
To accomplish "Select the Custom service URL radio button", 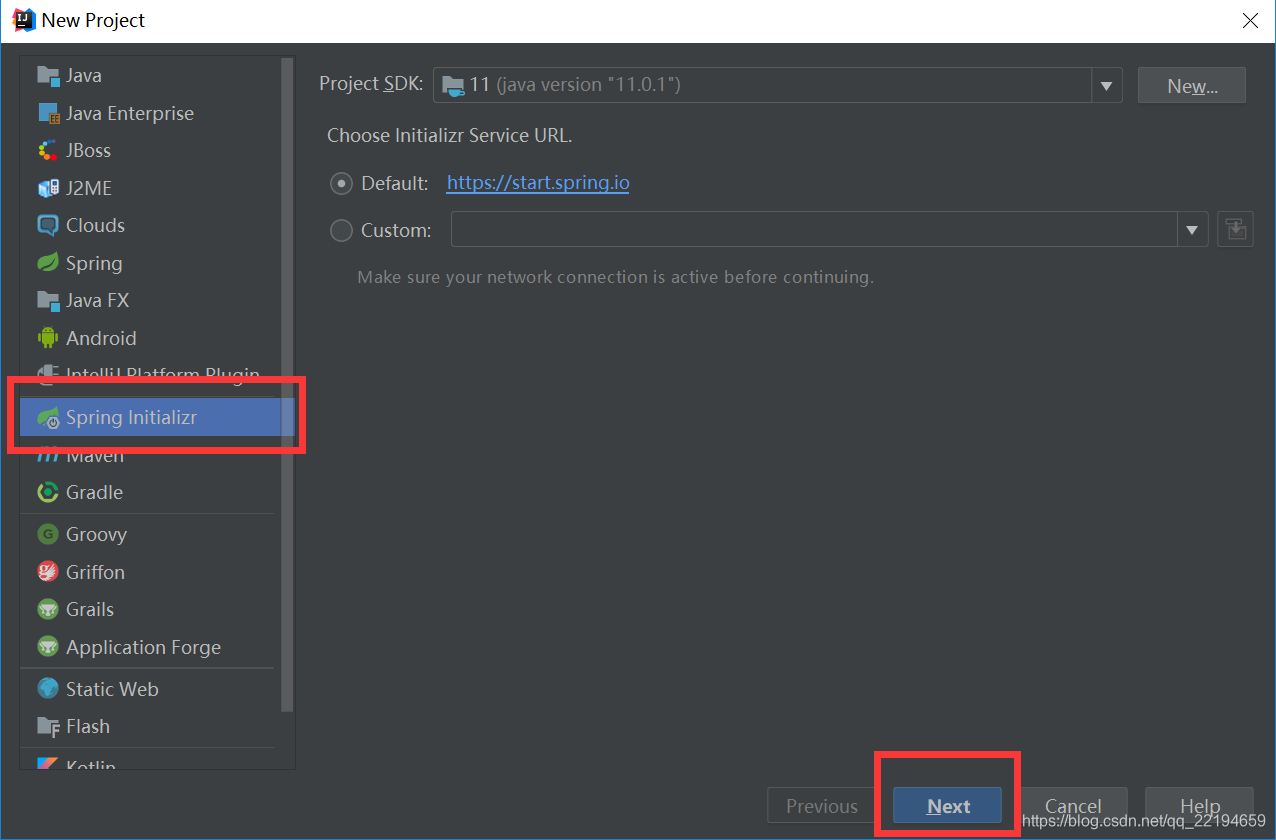I will coord(341,230).
